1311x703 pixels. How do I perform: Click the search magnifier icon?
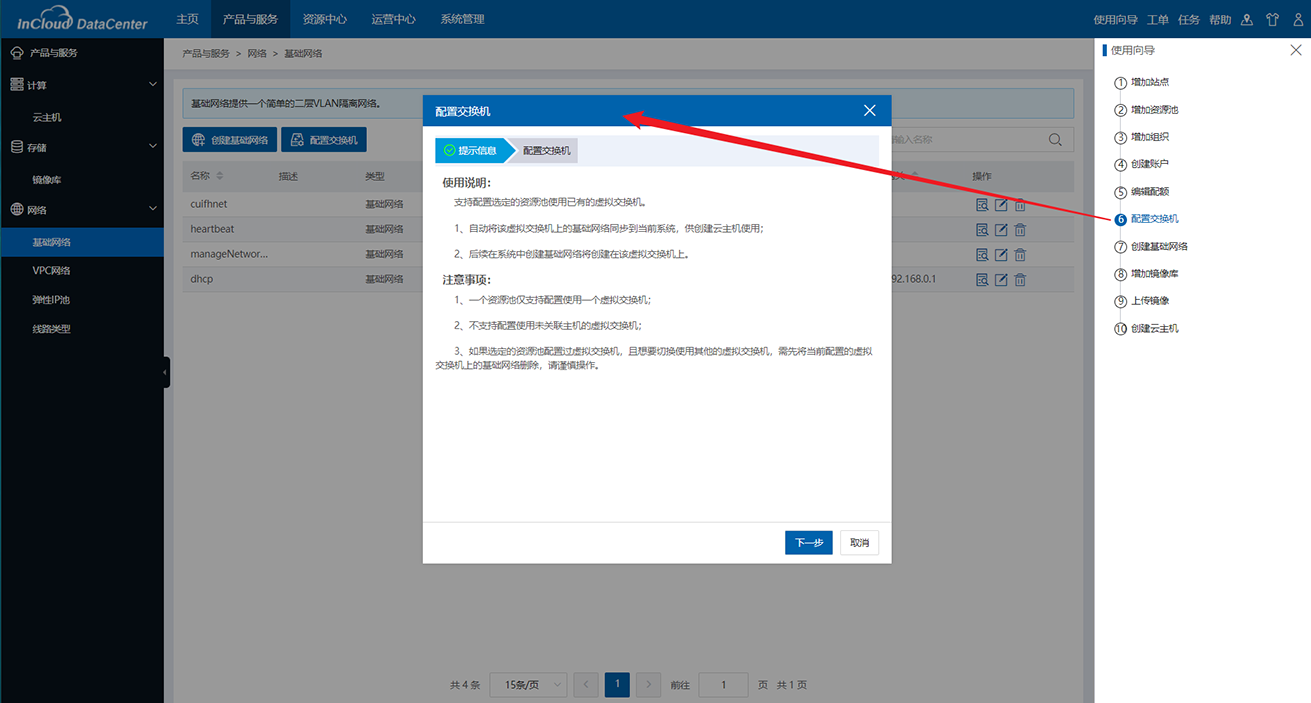pyautogui.click(x=1055, y=140)
